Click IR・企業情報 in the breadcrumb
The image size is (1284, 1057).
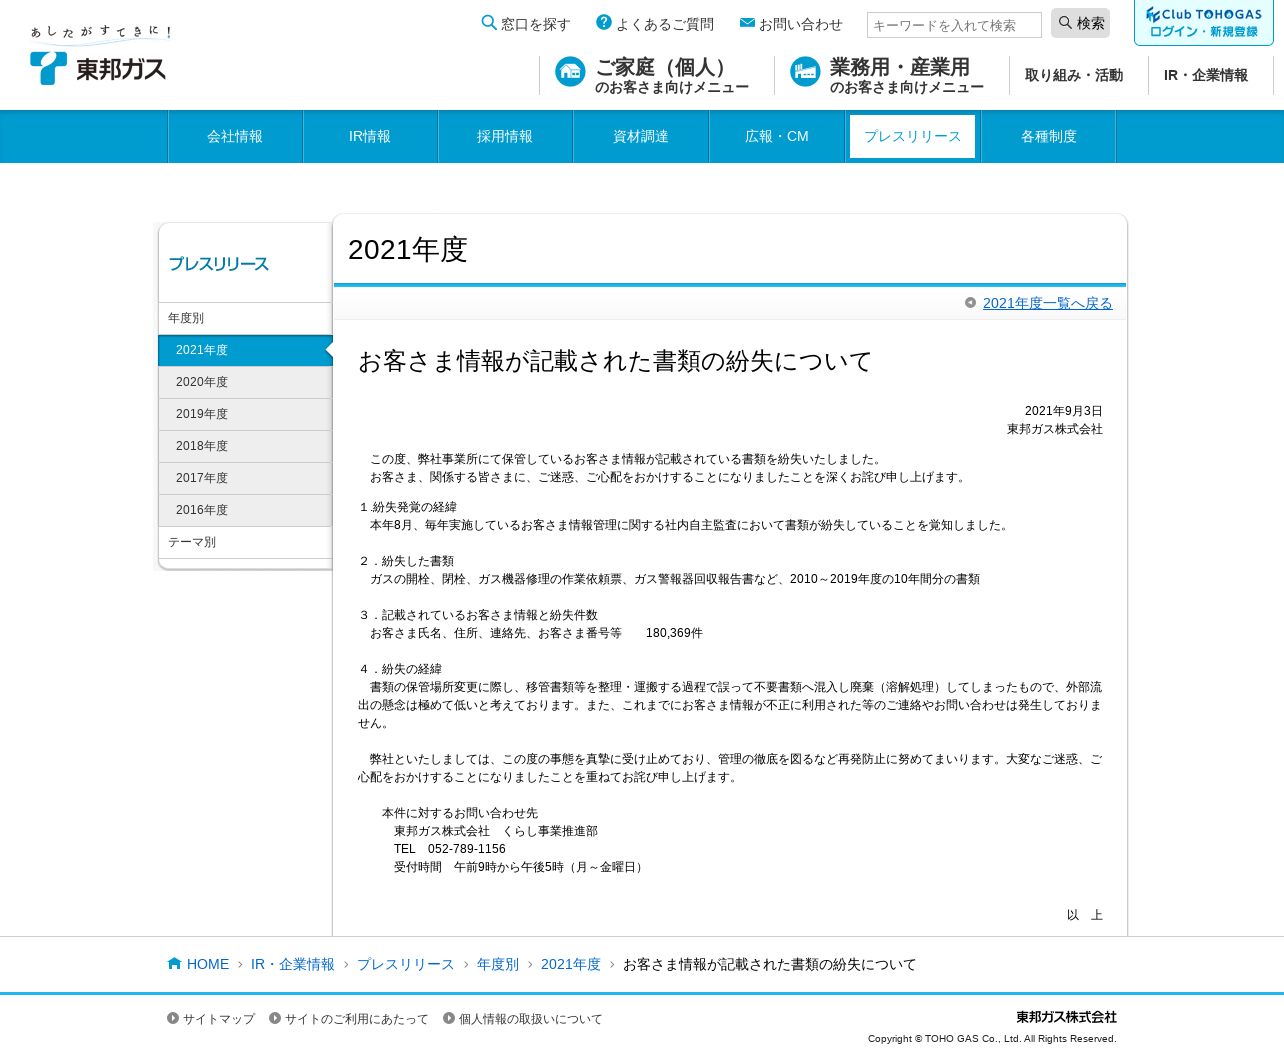click(x=293, y=964)
